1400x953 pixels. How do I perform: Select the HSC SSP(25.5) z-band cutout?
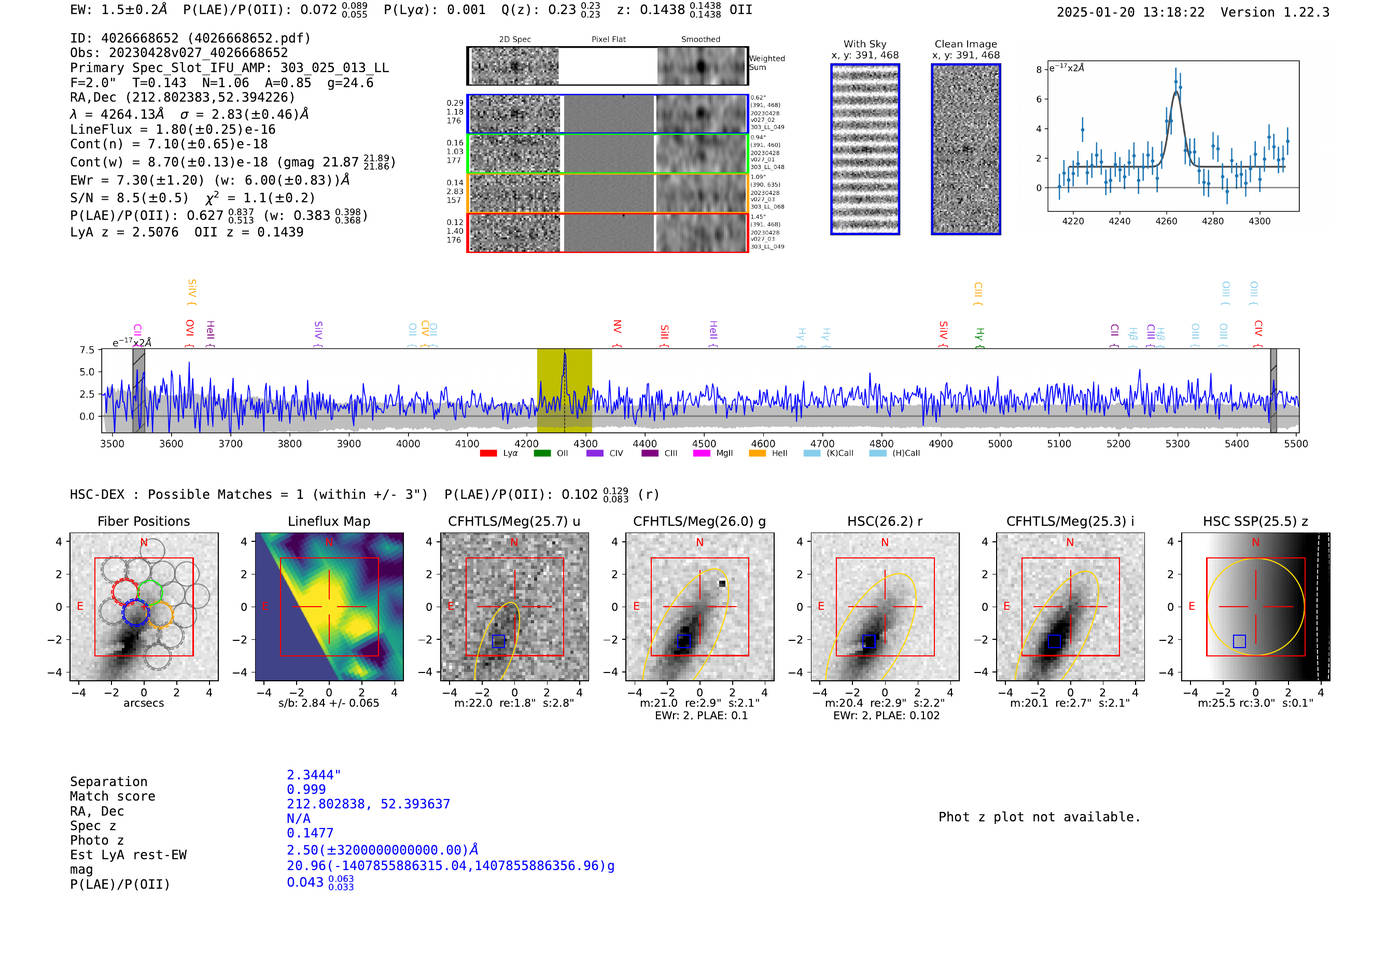click(x=1255, y=606)
